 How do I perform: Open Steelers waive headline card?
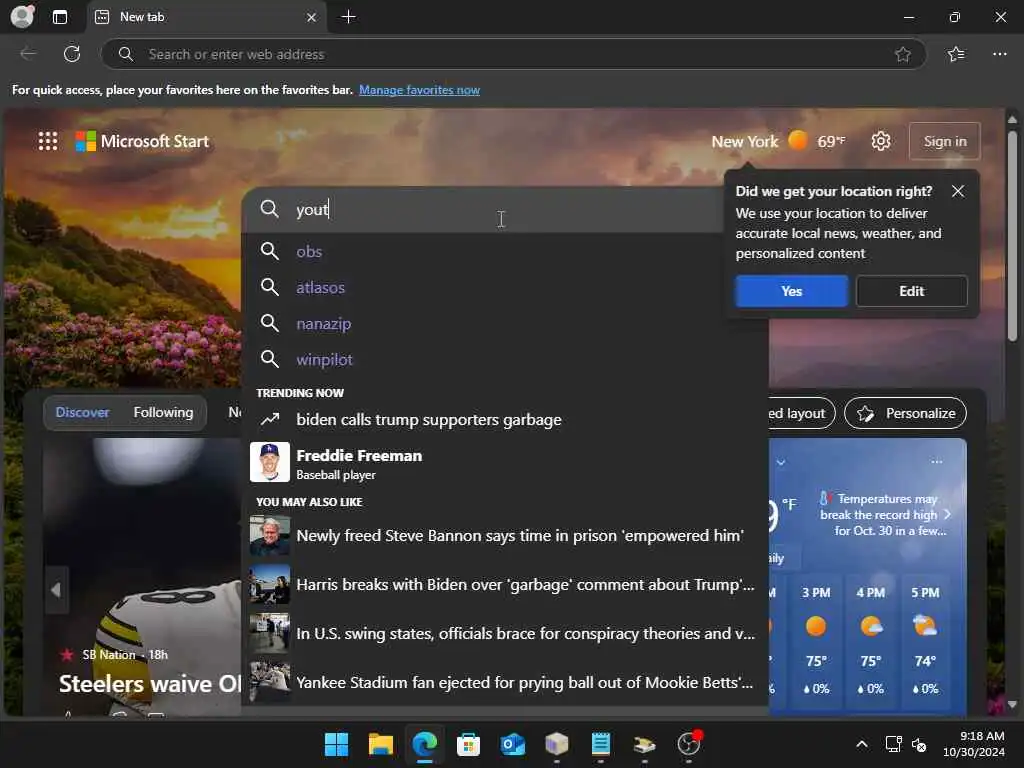point(150,684)
